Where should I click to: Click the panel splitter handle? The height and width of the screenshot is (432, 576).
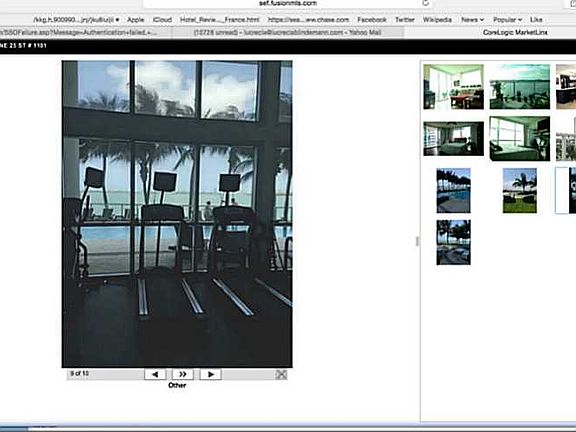[417, 241]
